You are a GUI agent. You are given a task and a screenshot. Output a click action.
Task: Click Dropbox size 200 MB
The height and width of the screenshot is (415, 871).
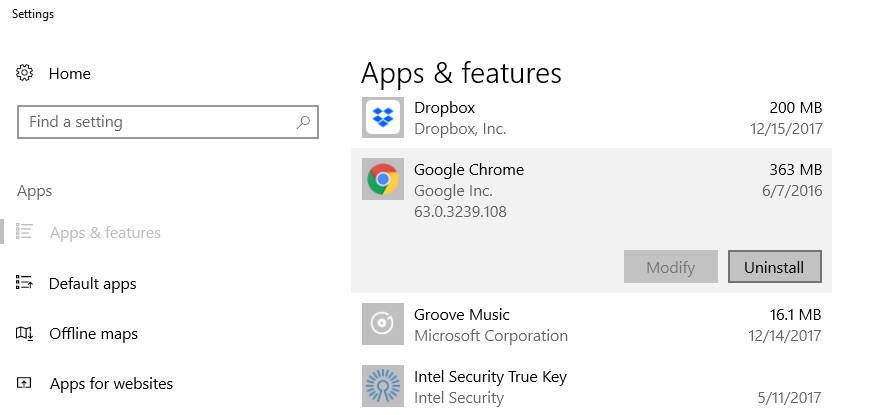[795, 108]
